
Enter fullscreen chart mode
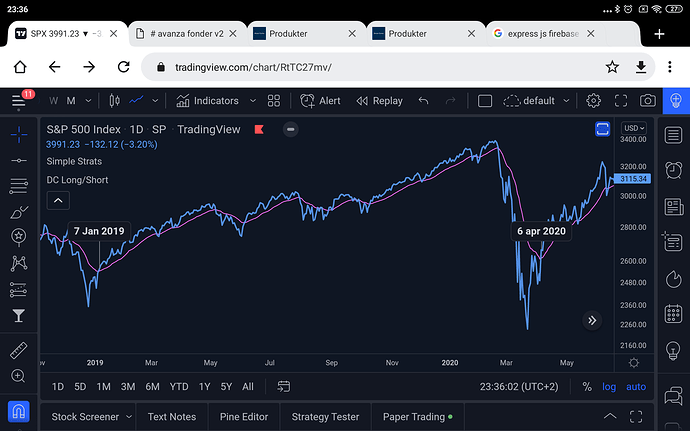click(621, 101)
